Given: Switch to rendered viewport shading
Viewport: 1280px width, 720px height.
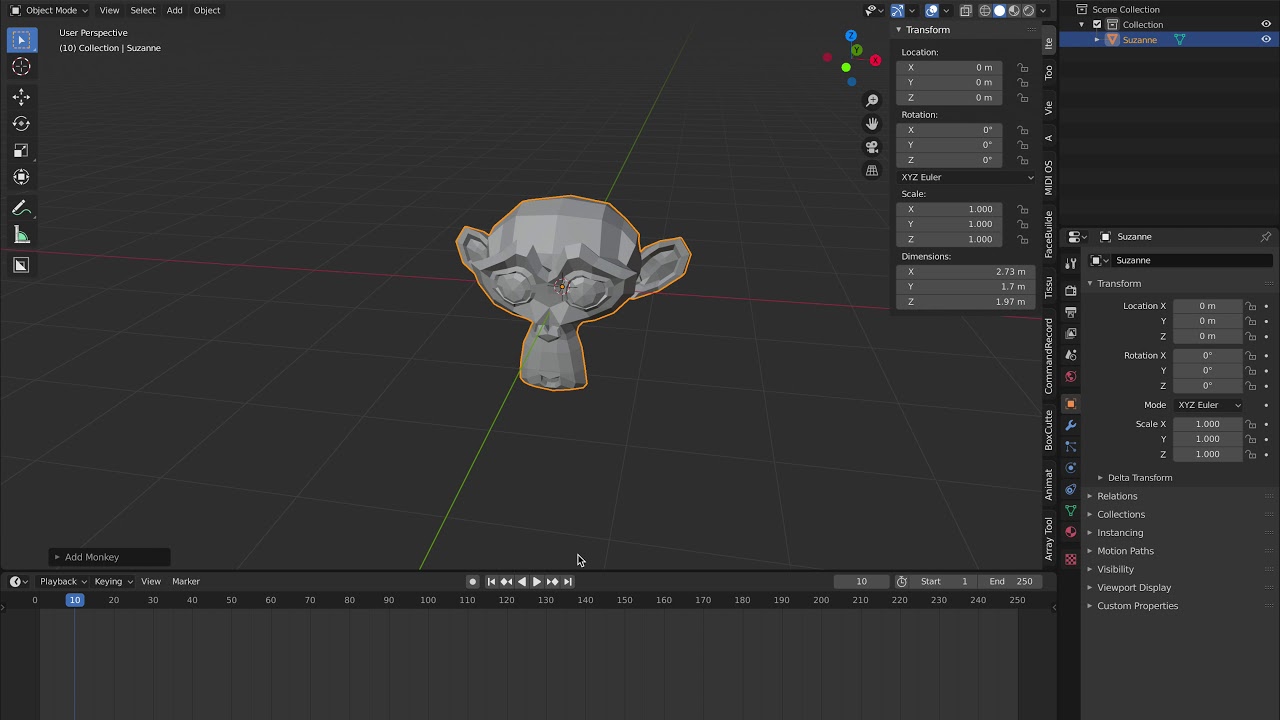Looking at the screenshot, I should pyautogui.click(x=1028, y=10).
